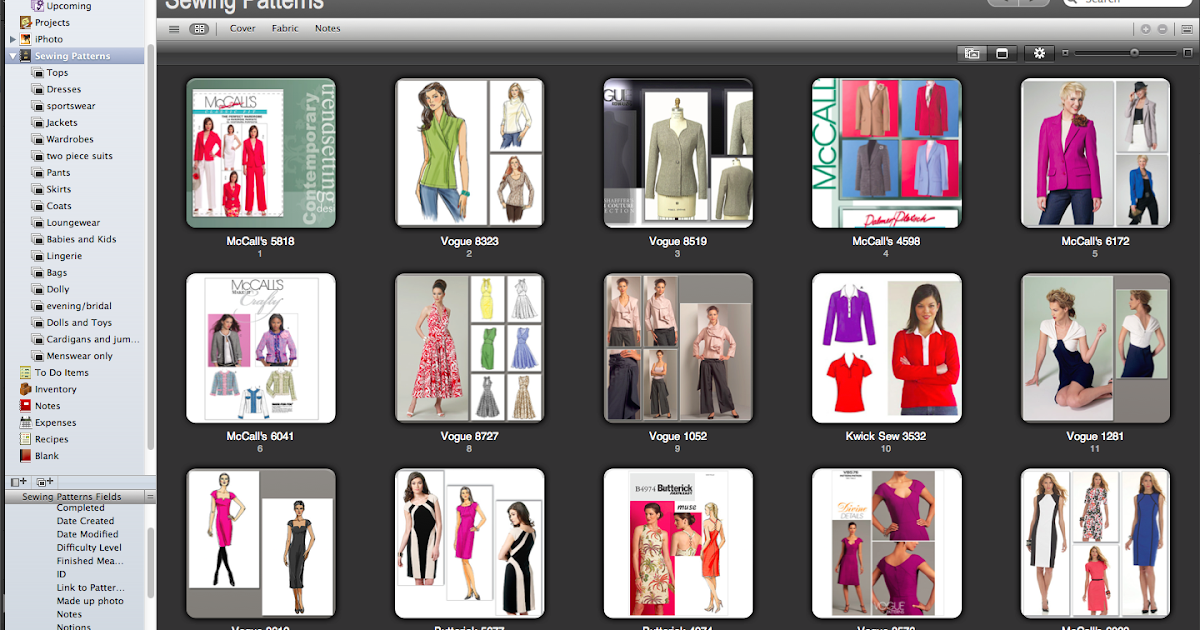Select the grid view toggle

[x=199, y=29]
